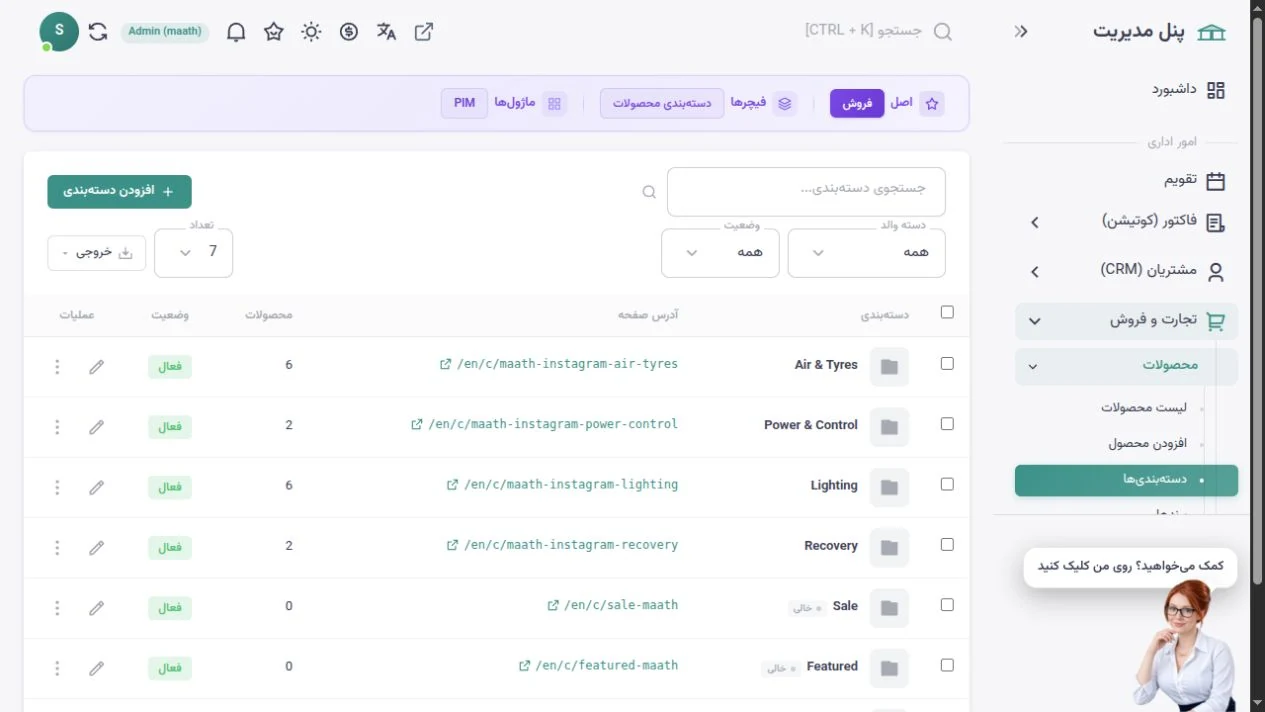Screen dimensions: 1265x712
Task: Click the refresh sync icon
Action: (x=98, y=32)
